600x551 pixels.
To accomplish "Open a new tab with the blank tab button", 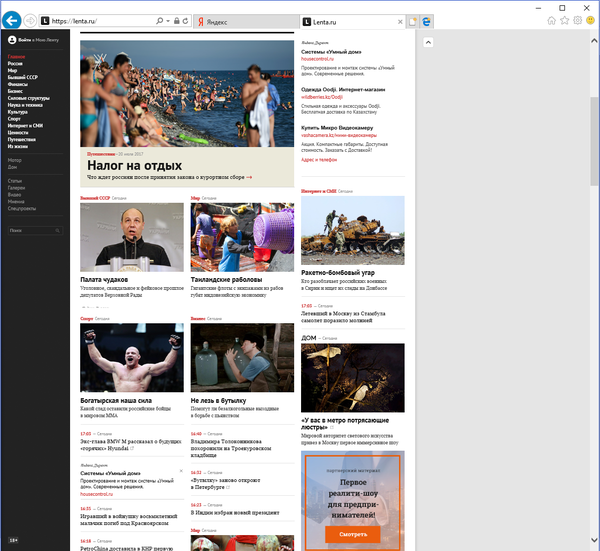I will coord(411,20).
